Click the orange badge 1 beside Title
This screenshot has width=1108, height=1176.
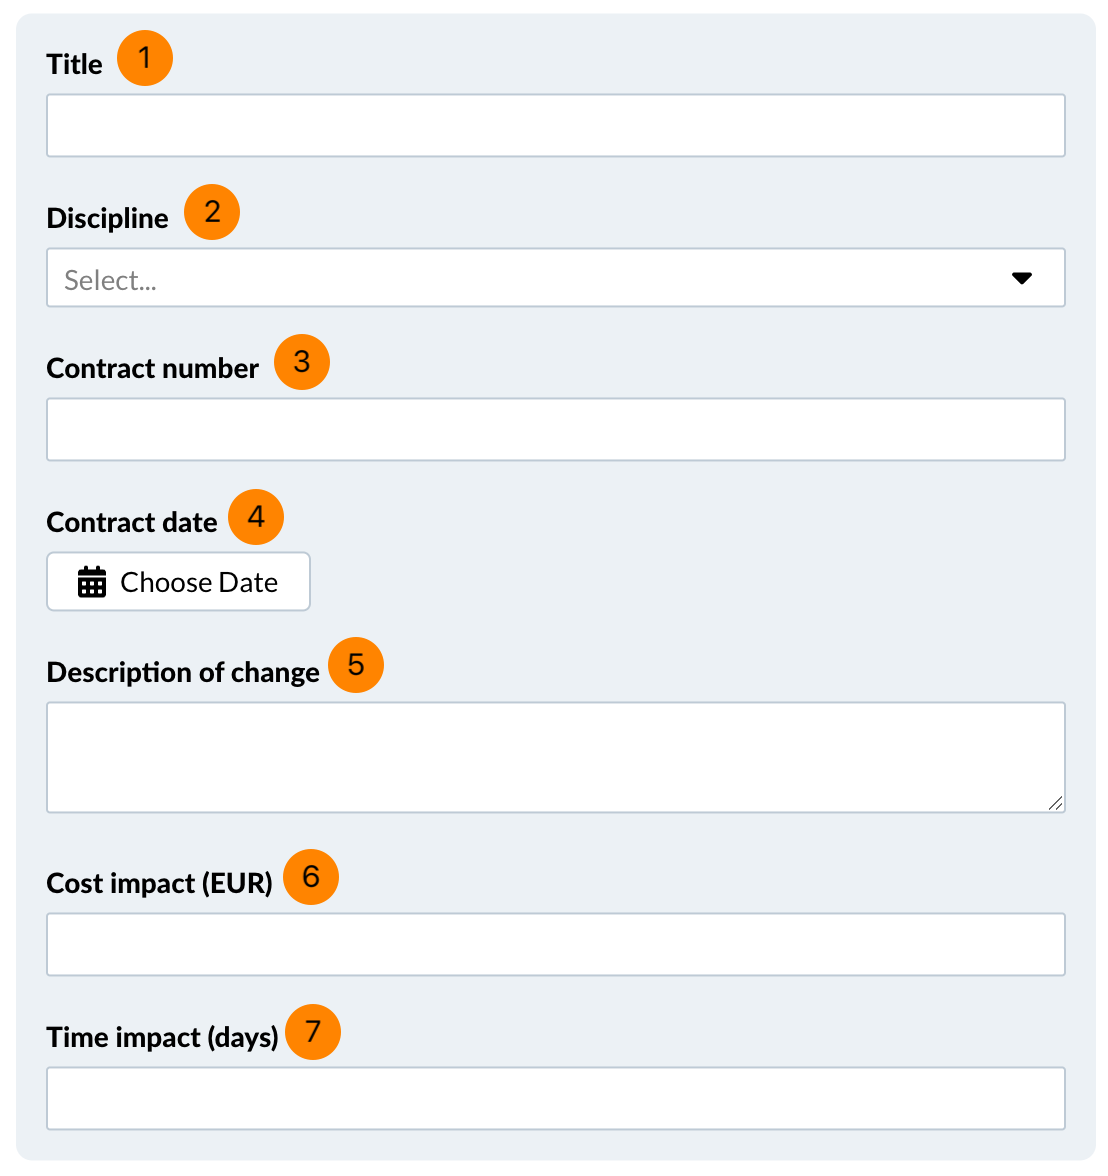click(x=145, y=58)
